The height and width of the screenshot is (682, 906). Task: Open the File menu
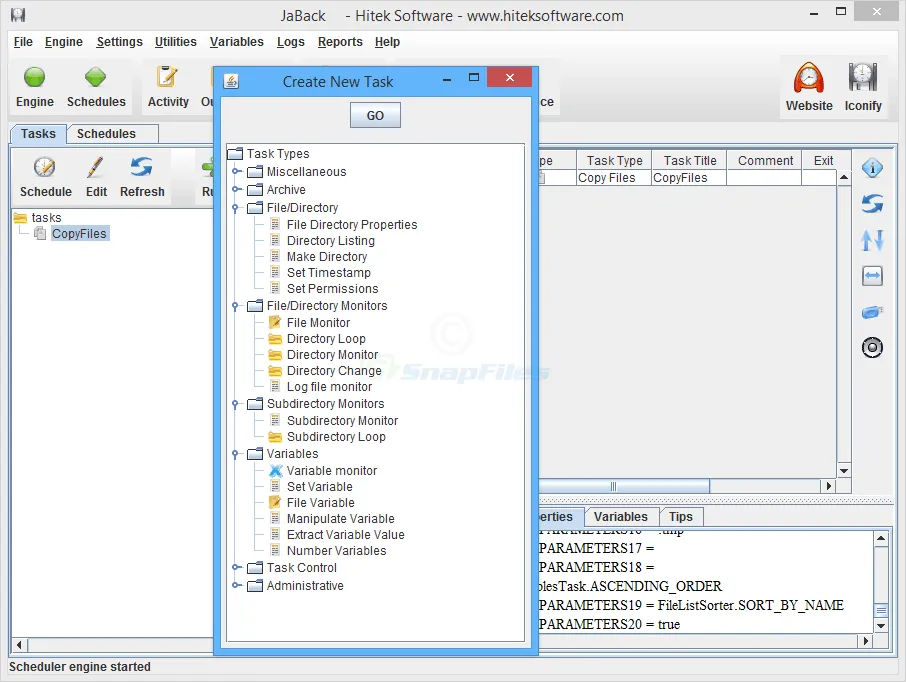[23, 42]
